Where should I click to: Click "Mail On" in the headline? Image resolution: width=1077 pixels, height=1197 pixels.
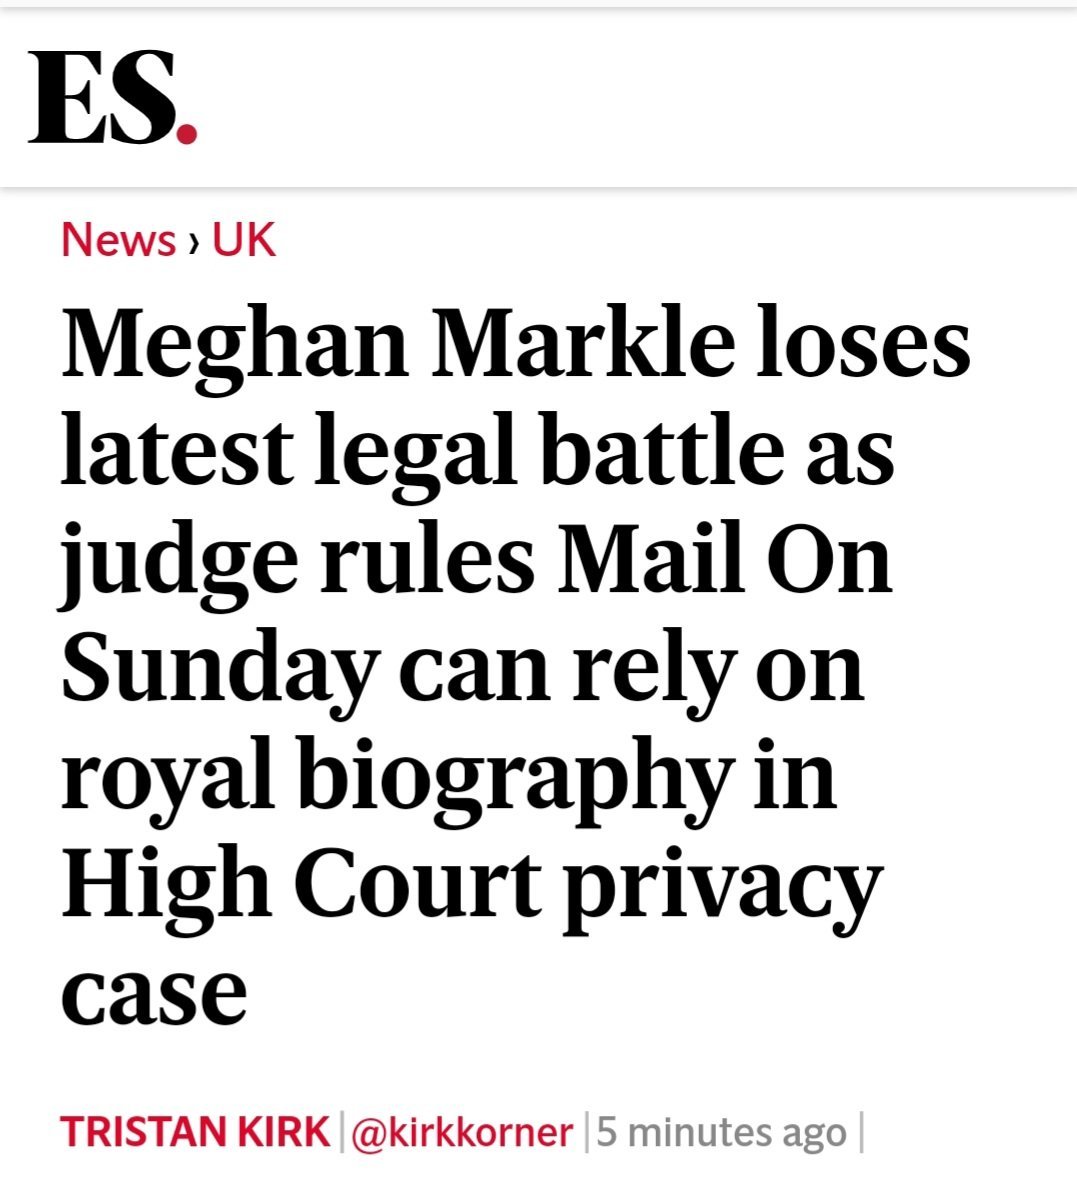724,560
